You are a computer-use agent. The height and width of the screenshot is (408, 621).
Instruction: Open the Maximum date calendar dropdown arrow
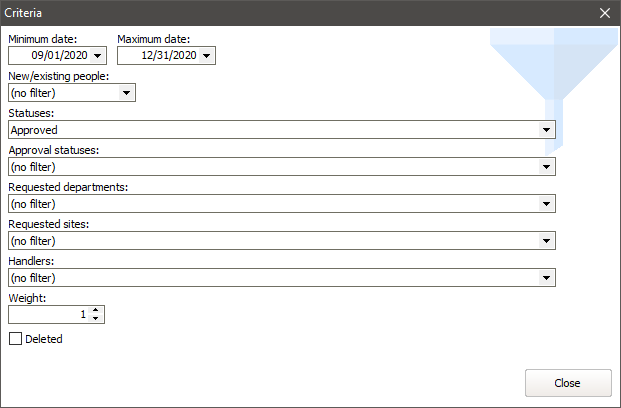coord(207,57)
